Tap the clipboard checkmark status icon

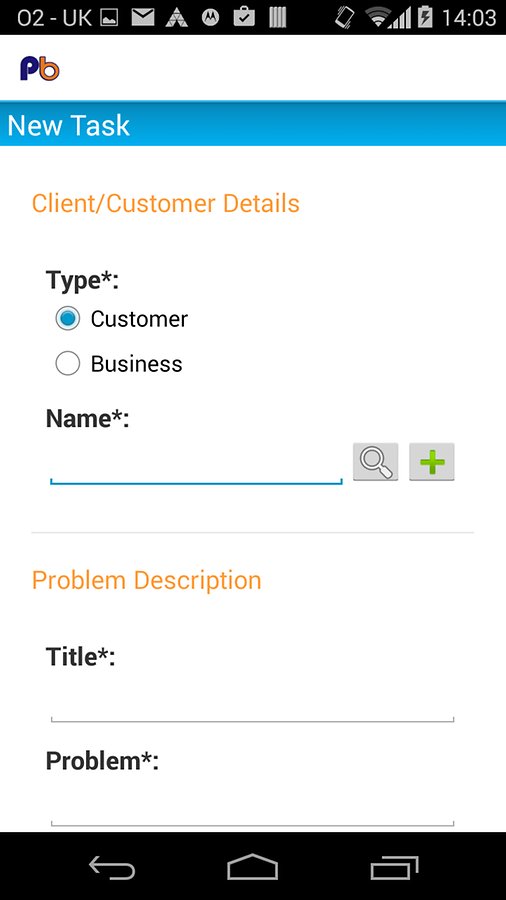pos(244,17)
